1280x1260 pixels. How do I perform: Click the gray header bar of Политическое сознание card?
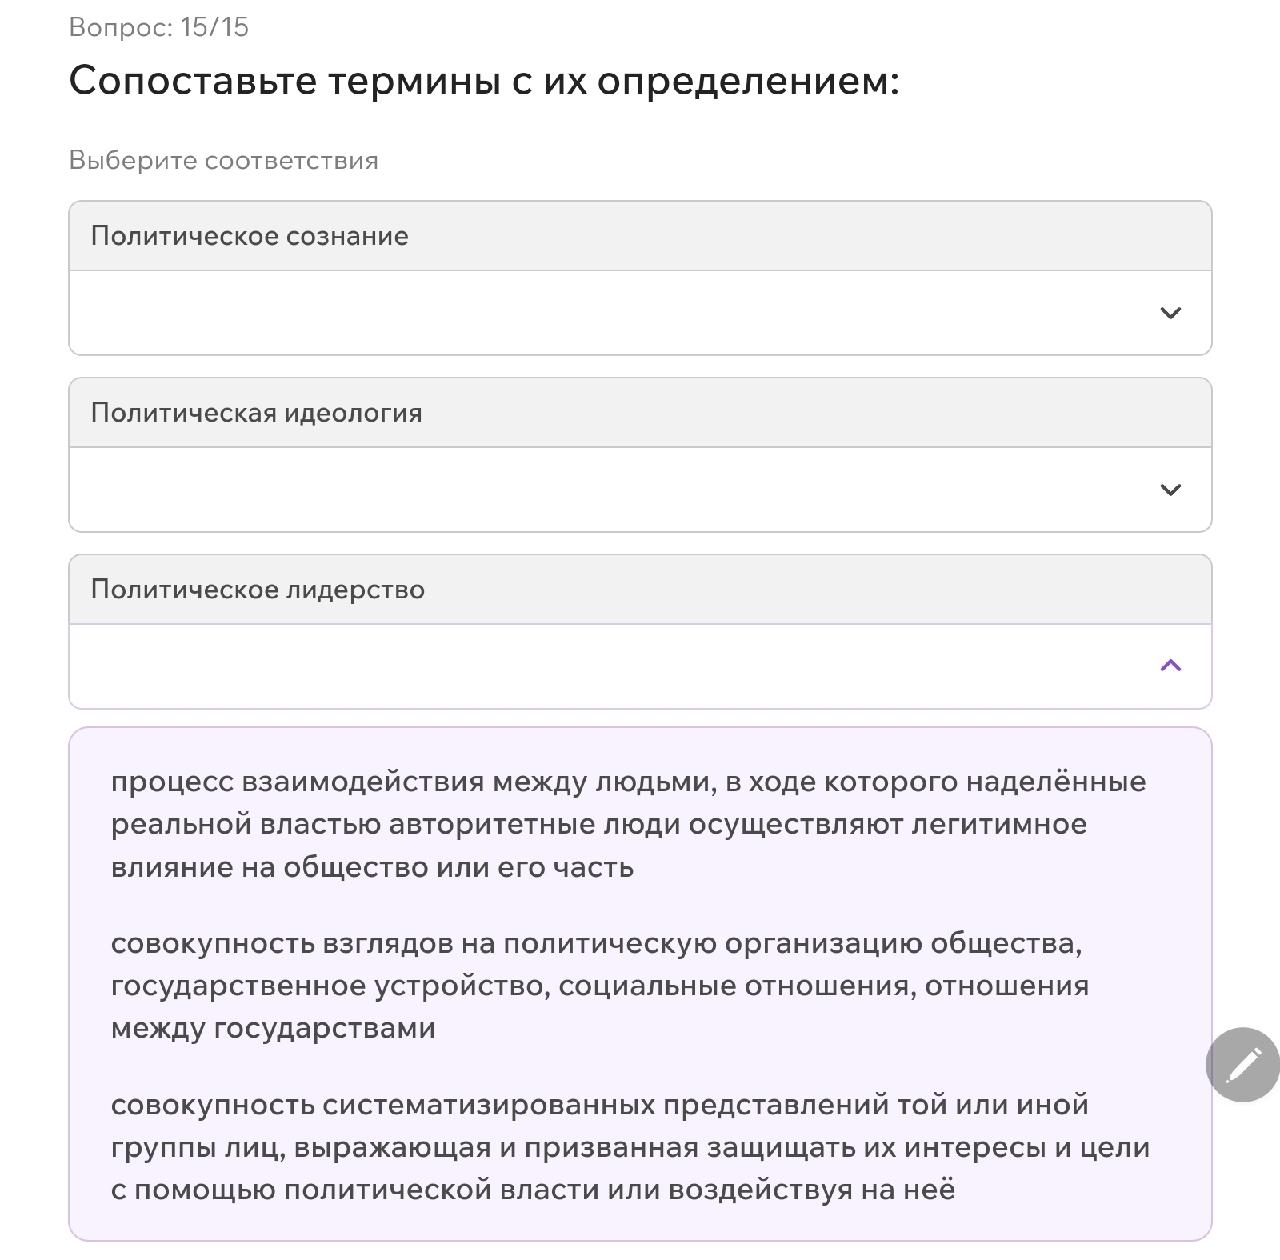[x=640, y=236]
